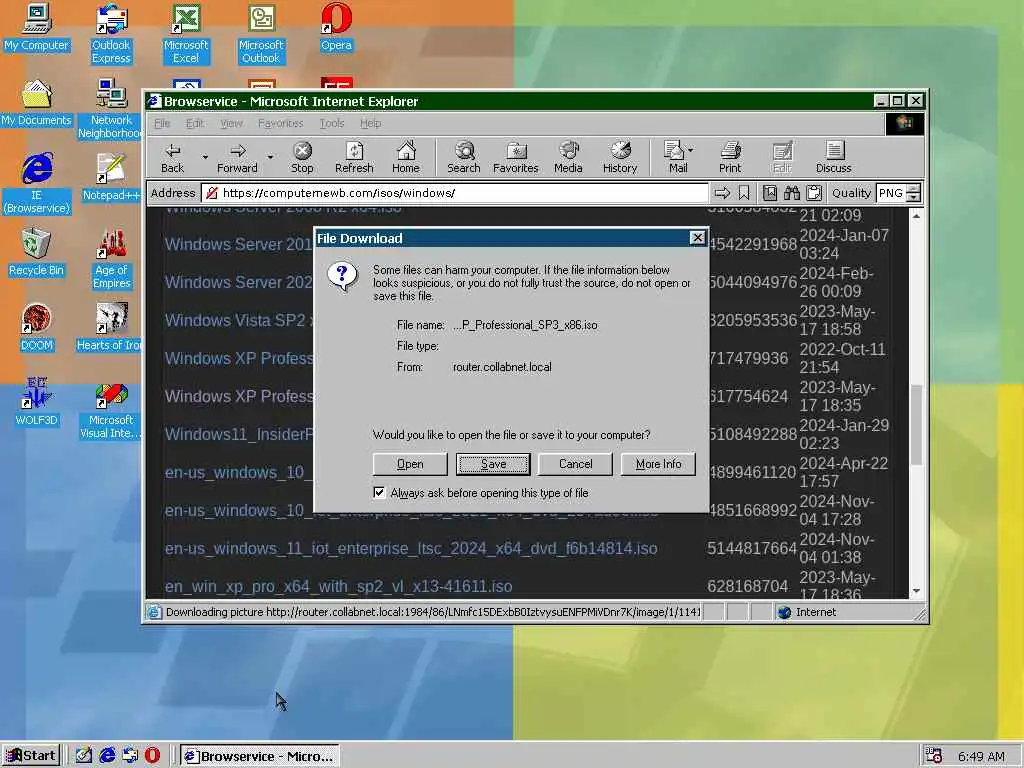This screenshot has width=1024, height=768.
Task: Open the View menu
Action: [x=231, y=123]
